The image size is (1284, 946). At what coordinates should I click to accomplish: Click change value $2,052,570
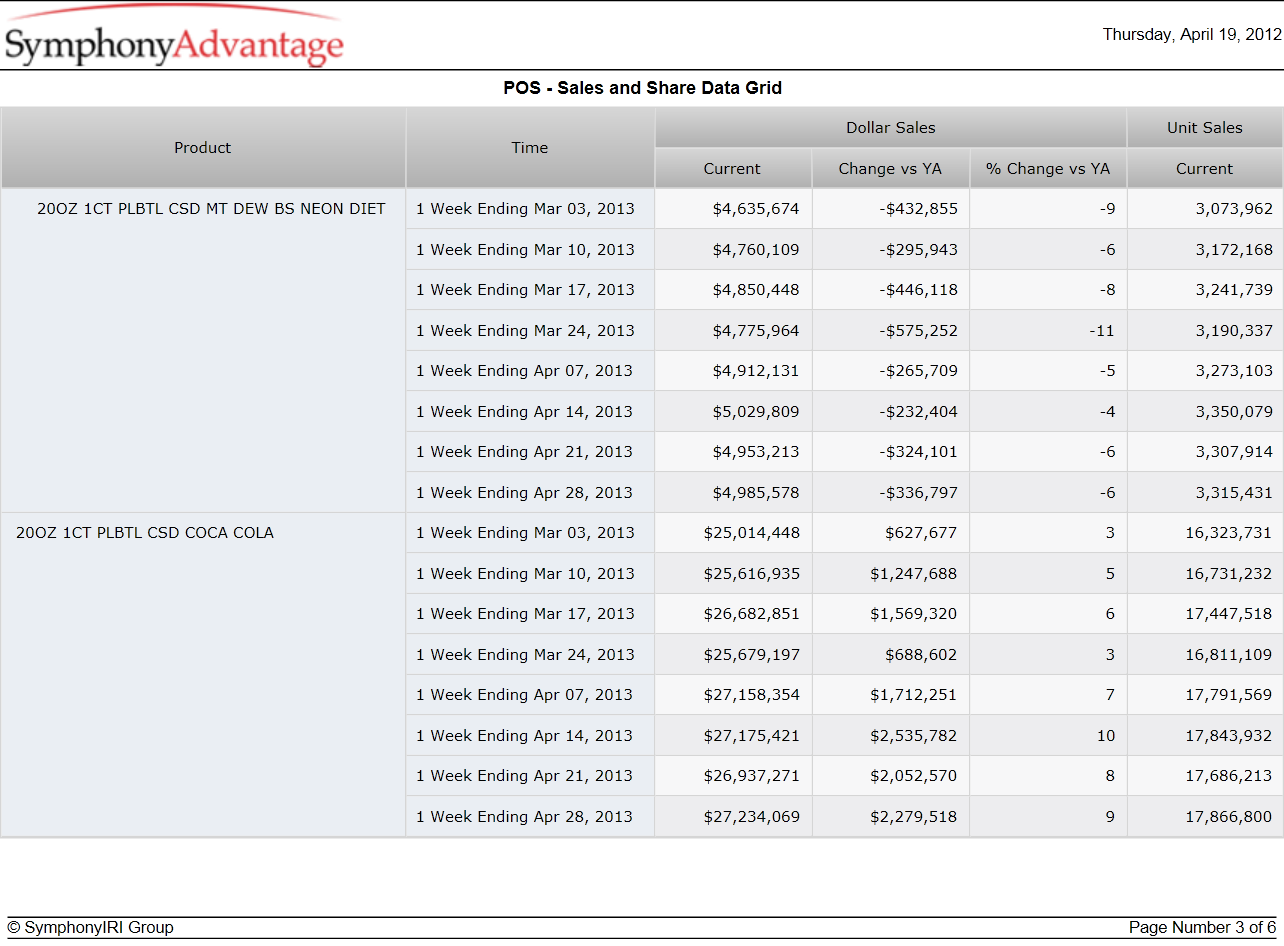pos(914,776)
